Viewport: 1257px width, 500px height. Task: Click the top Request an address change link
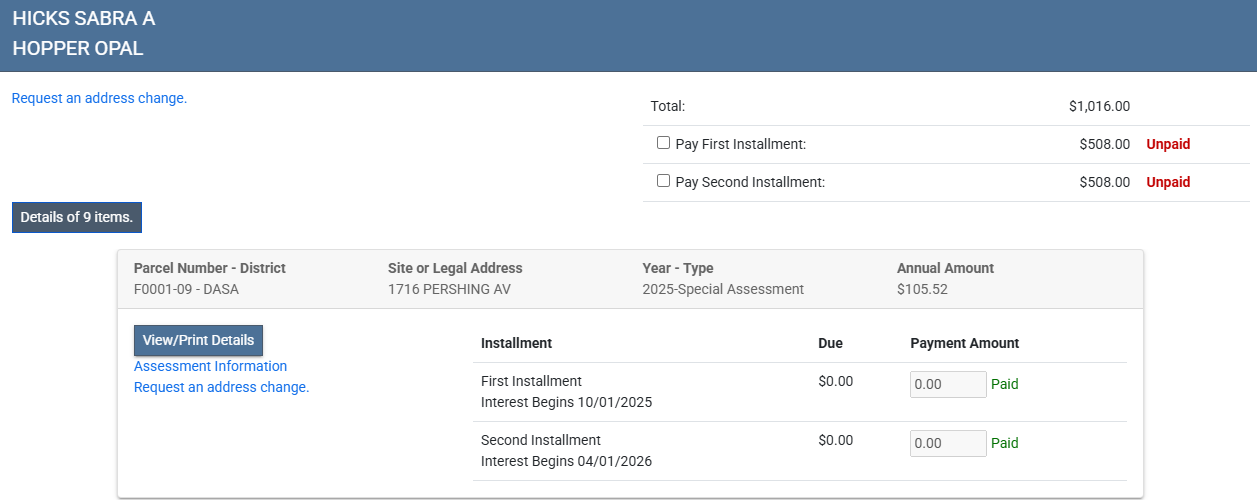99,98
